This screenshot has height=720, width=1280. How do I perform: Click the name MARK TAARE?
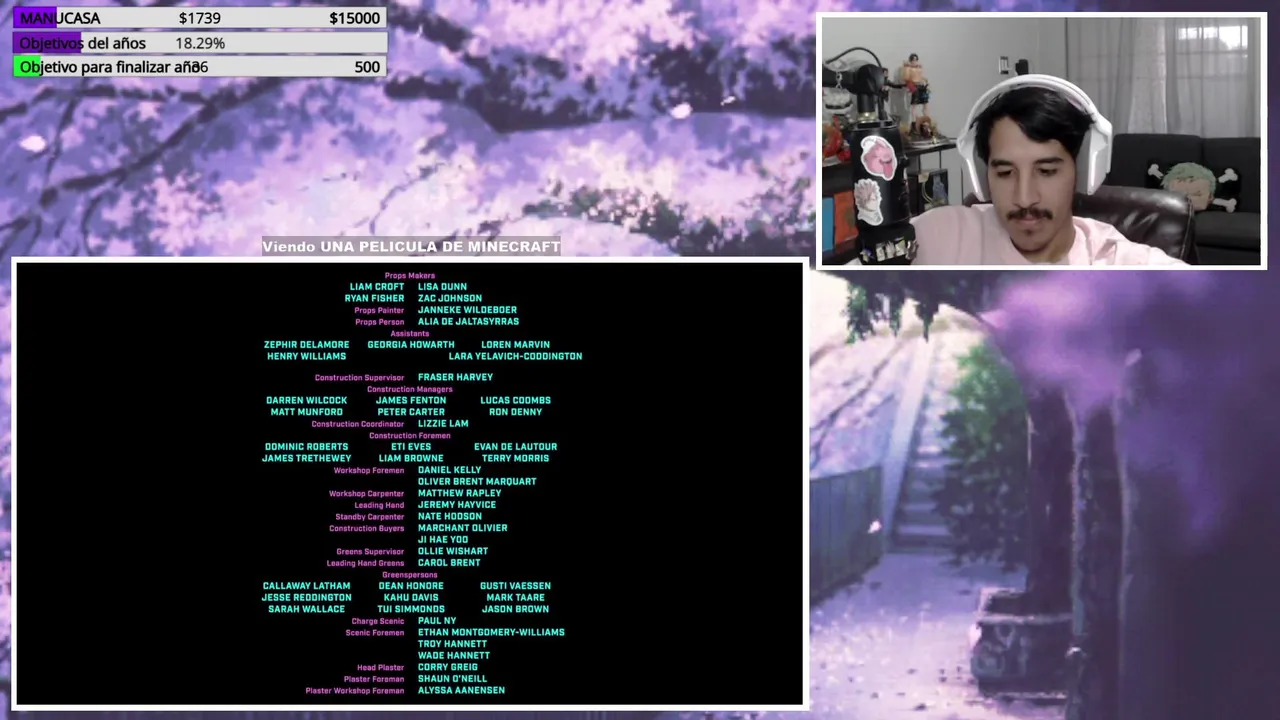[x=515, y=598]
